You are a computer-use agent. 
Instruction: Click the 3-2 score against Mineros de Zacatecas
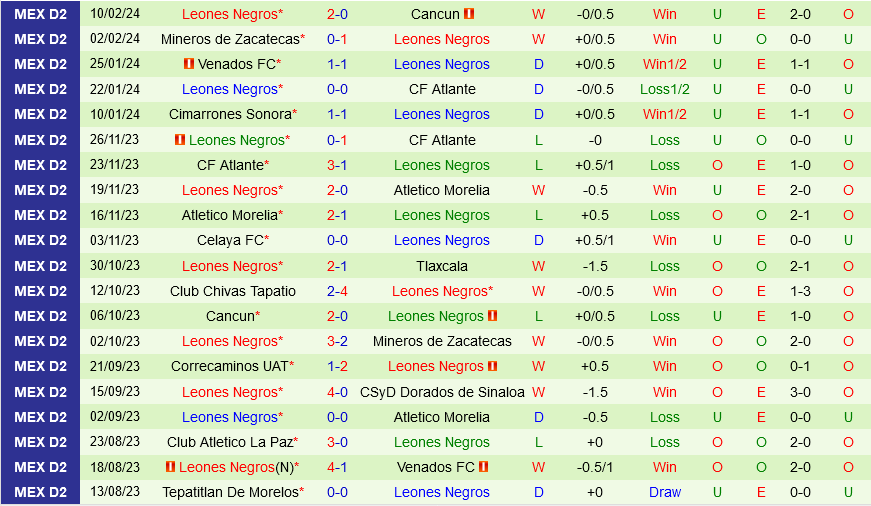[x=337, y=341]
